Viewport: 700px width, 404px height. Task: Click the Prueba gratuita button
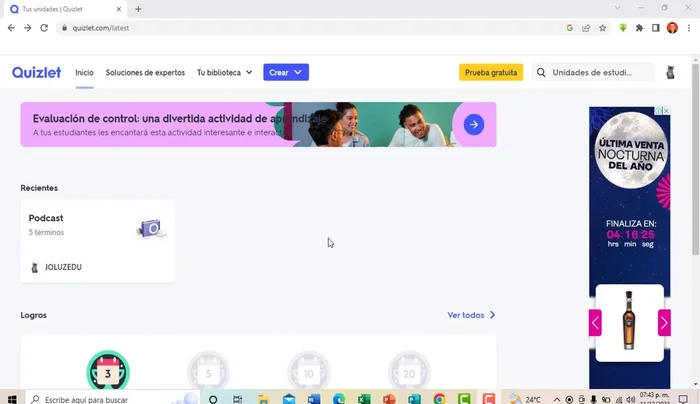pos(491,72)
